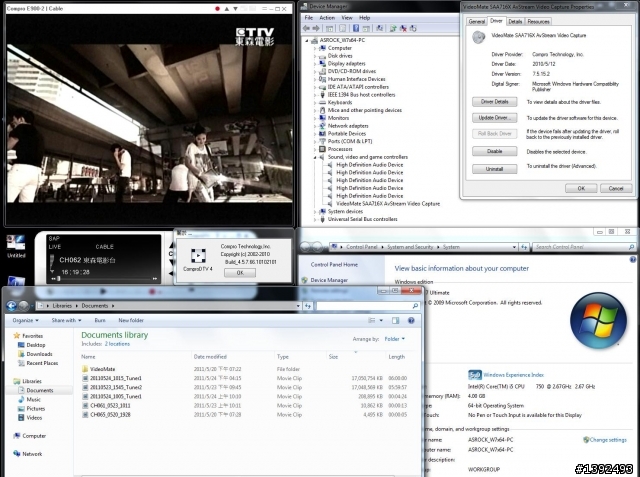Screen dimensions: 640x477
Task: Expand Universal Serial Bus controllers node
Action: pos(315,220)
